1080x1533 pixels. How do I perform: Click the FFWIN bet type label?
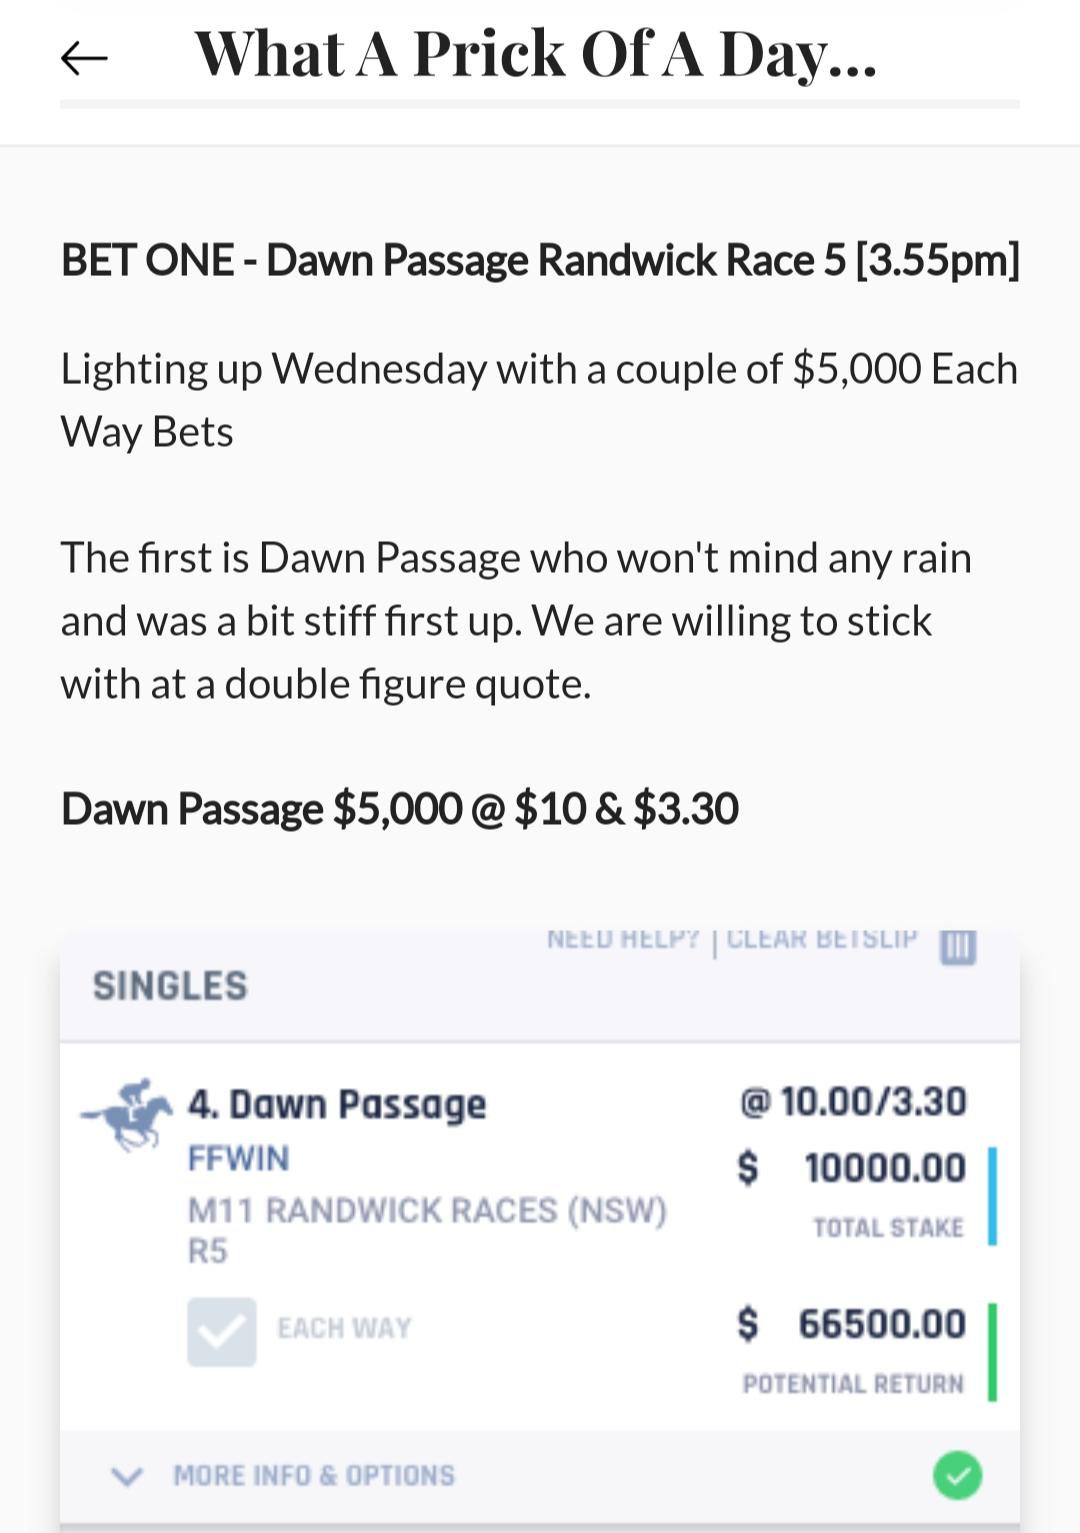239,1158
